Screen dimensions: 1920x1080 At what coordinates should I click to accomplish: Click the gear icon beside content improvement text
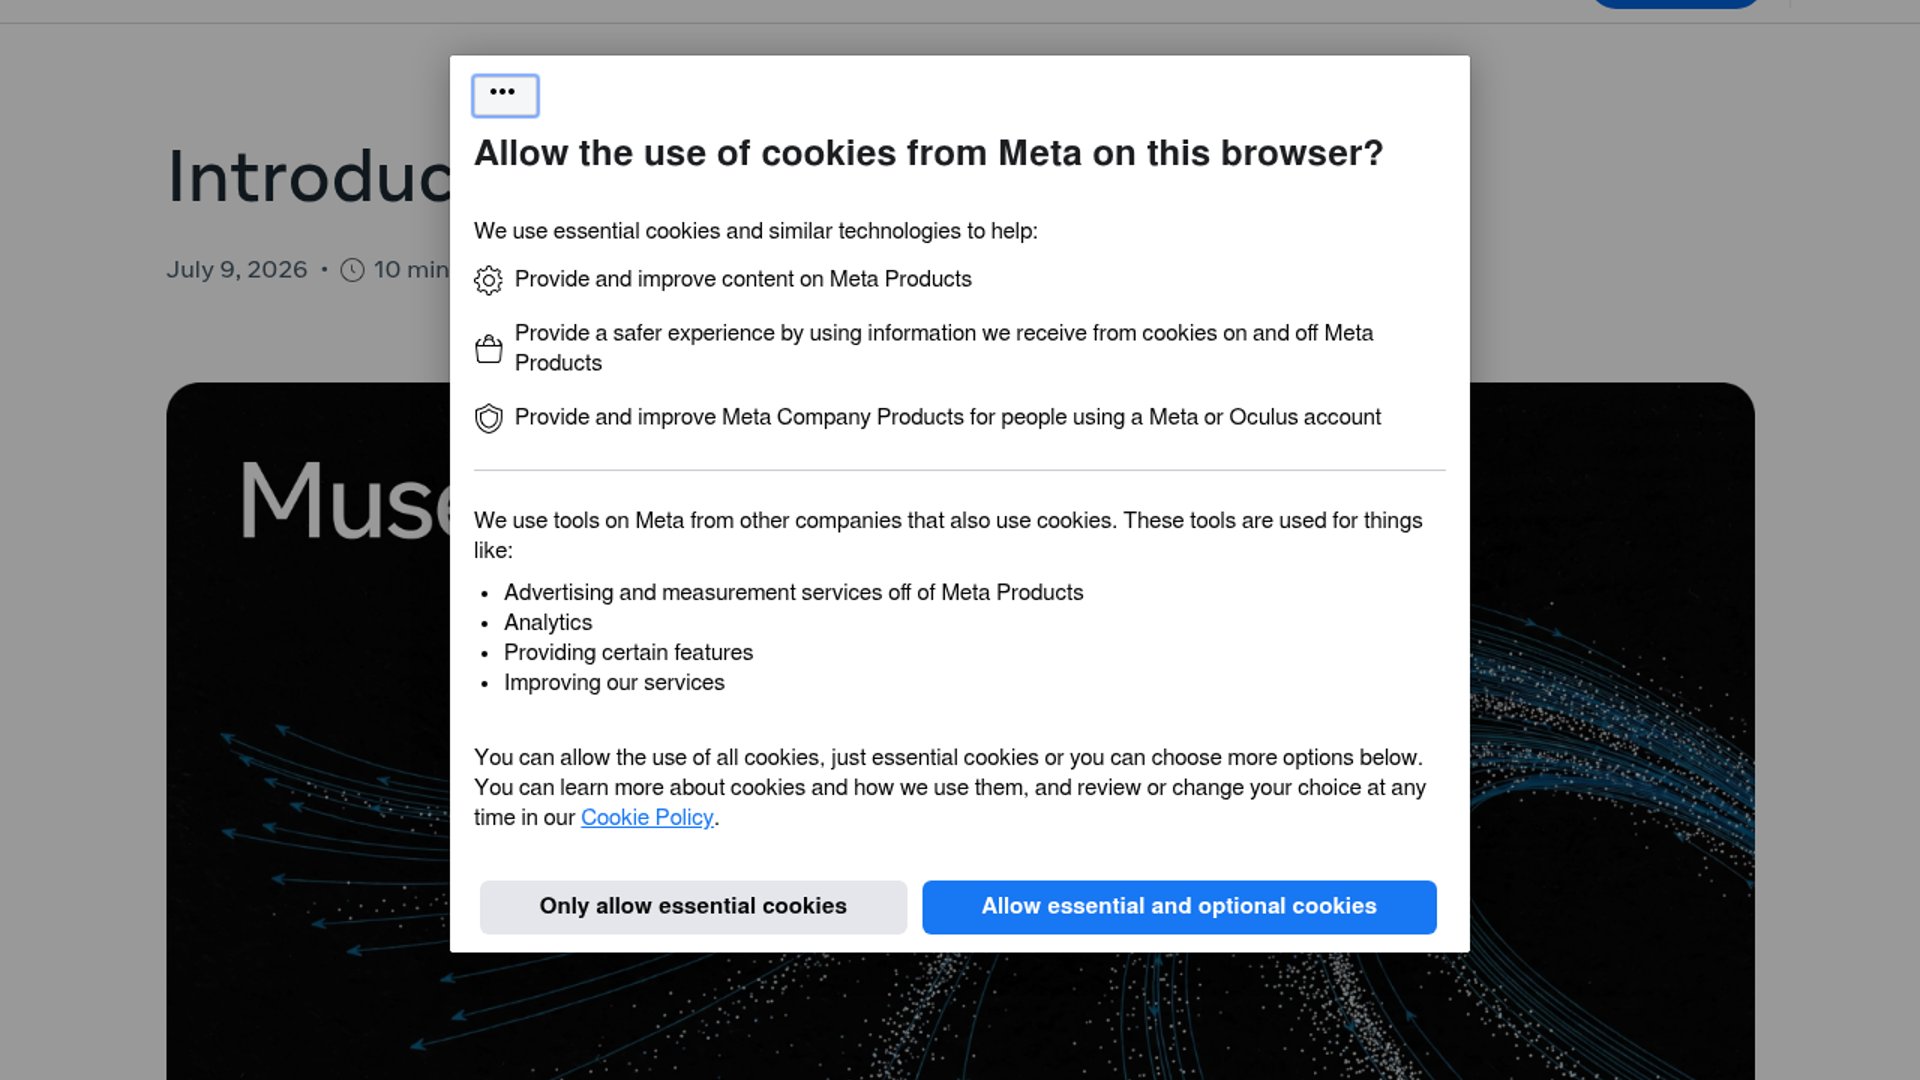(488, 280)
